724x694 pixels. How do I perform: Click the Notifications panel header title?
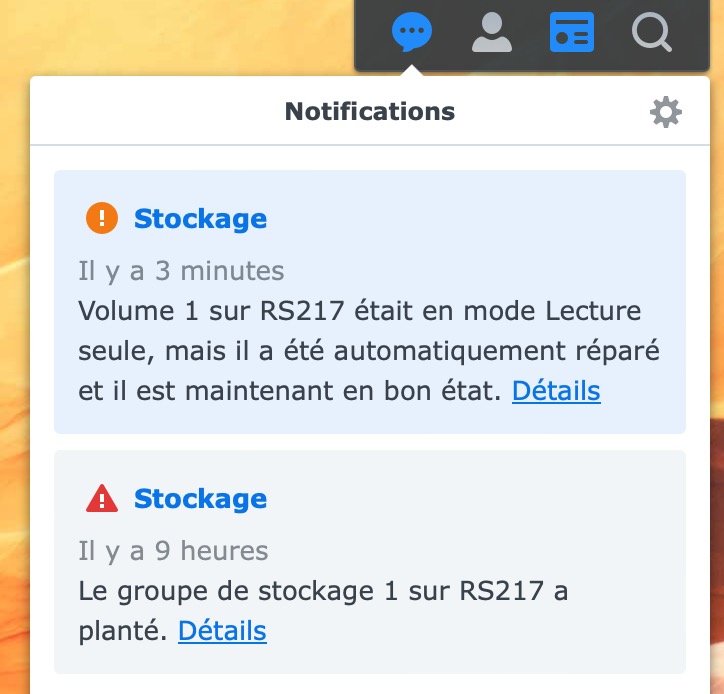(370, 111)
